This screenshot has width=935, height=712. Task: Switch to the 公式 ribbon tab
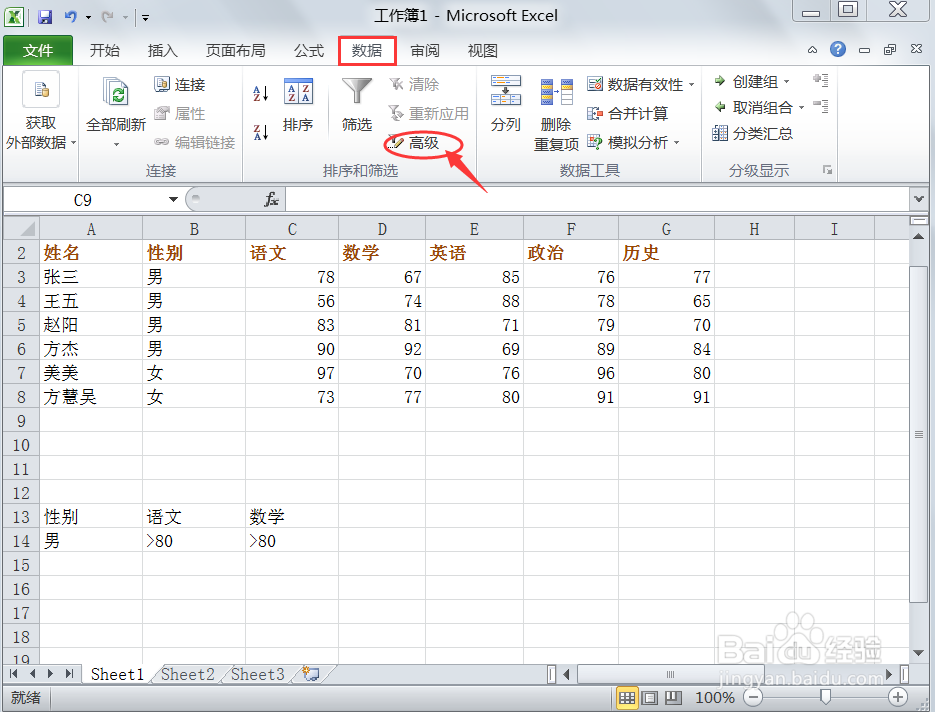pos(308,50)
